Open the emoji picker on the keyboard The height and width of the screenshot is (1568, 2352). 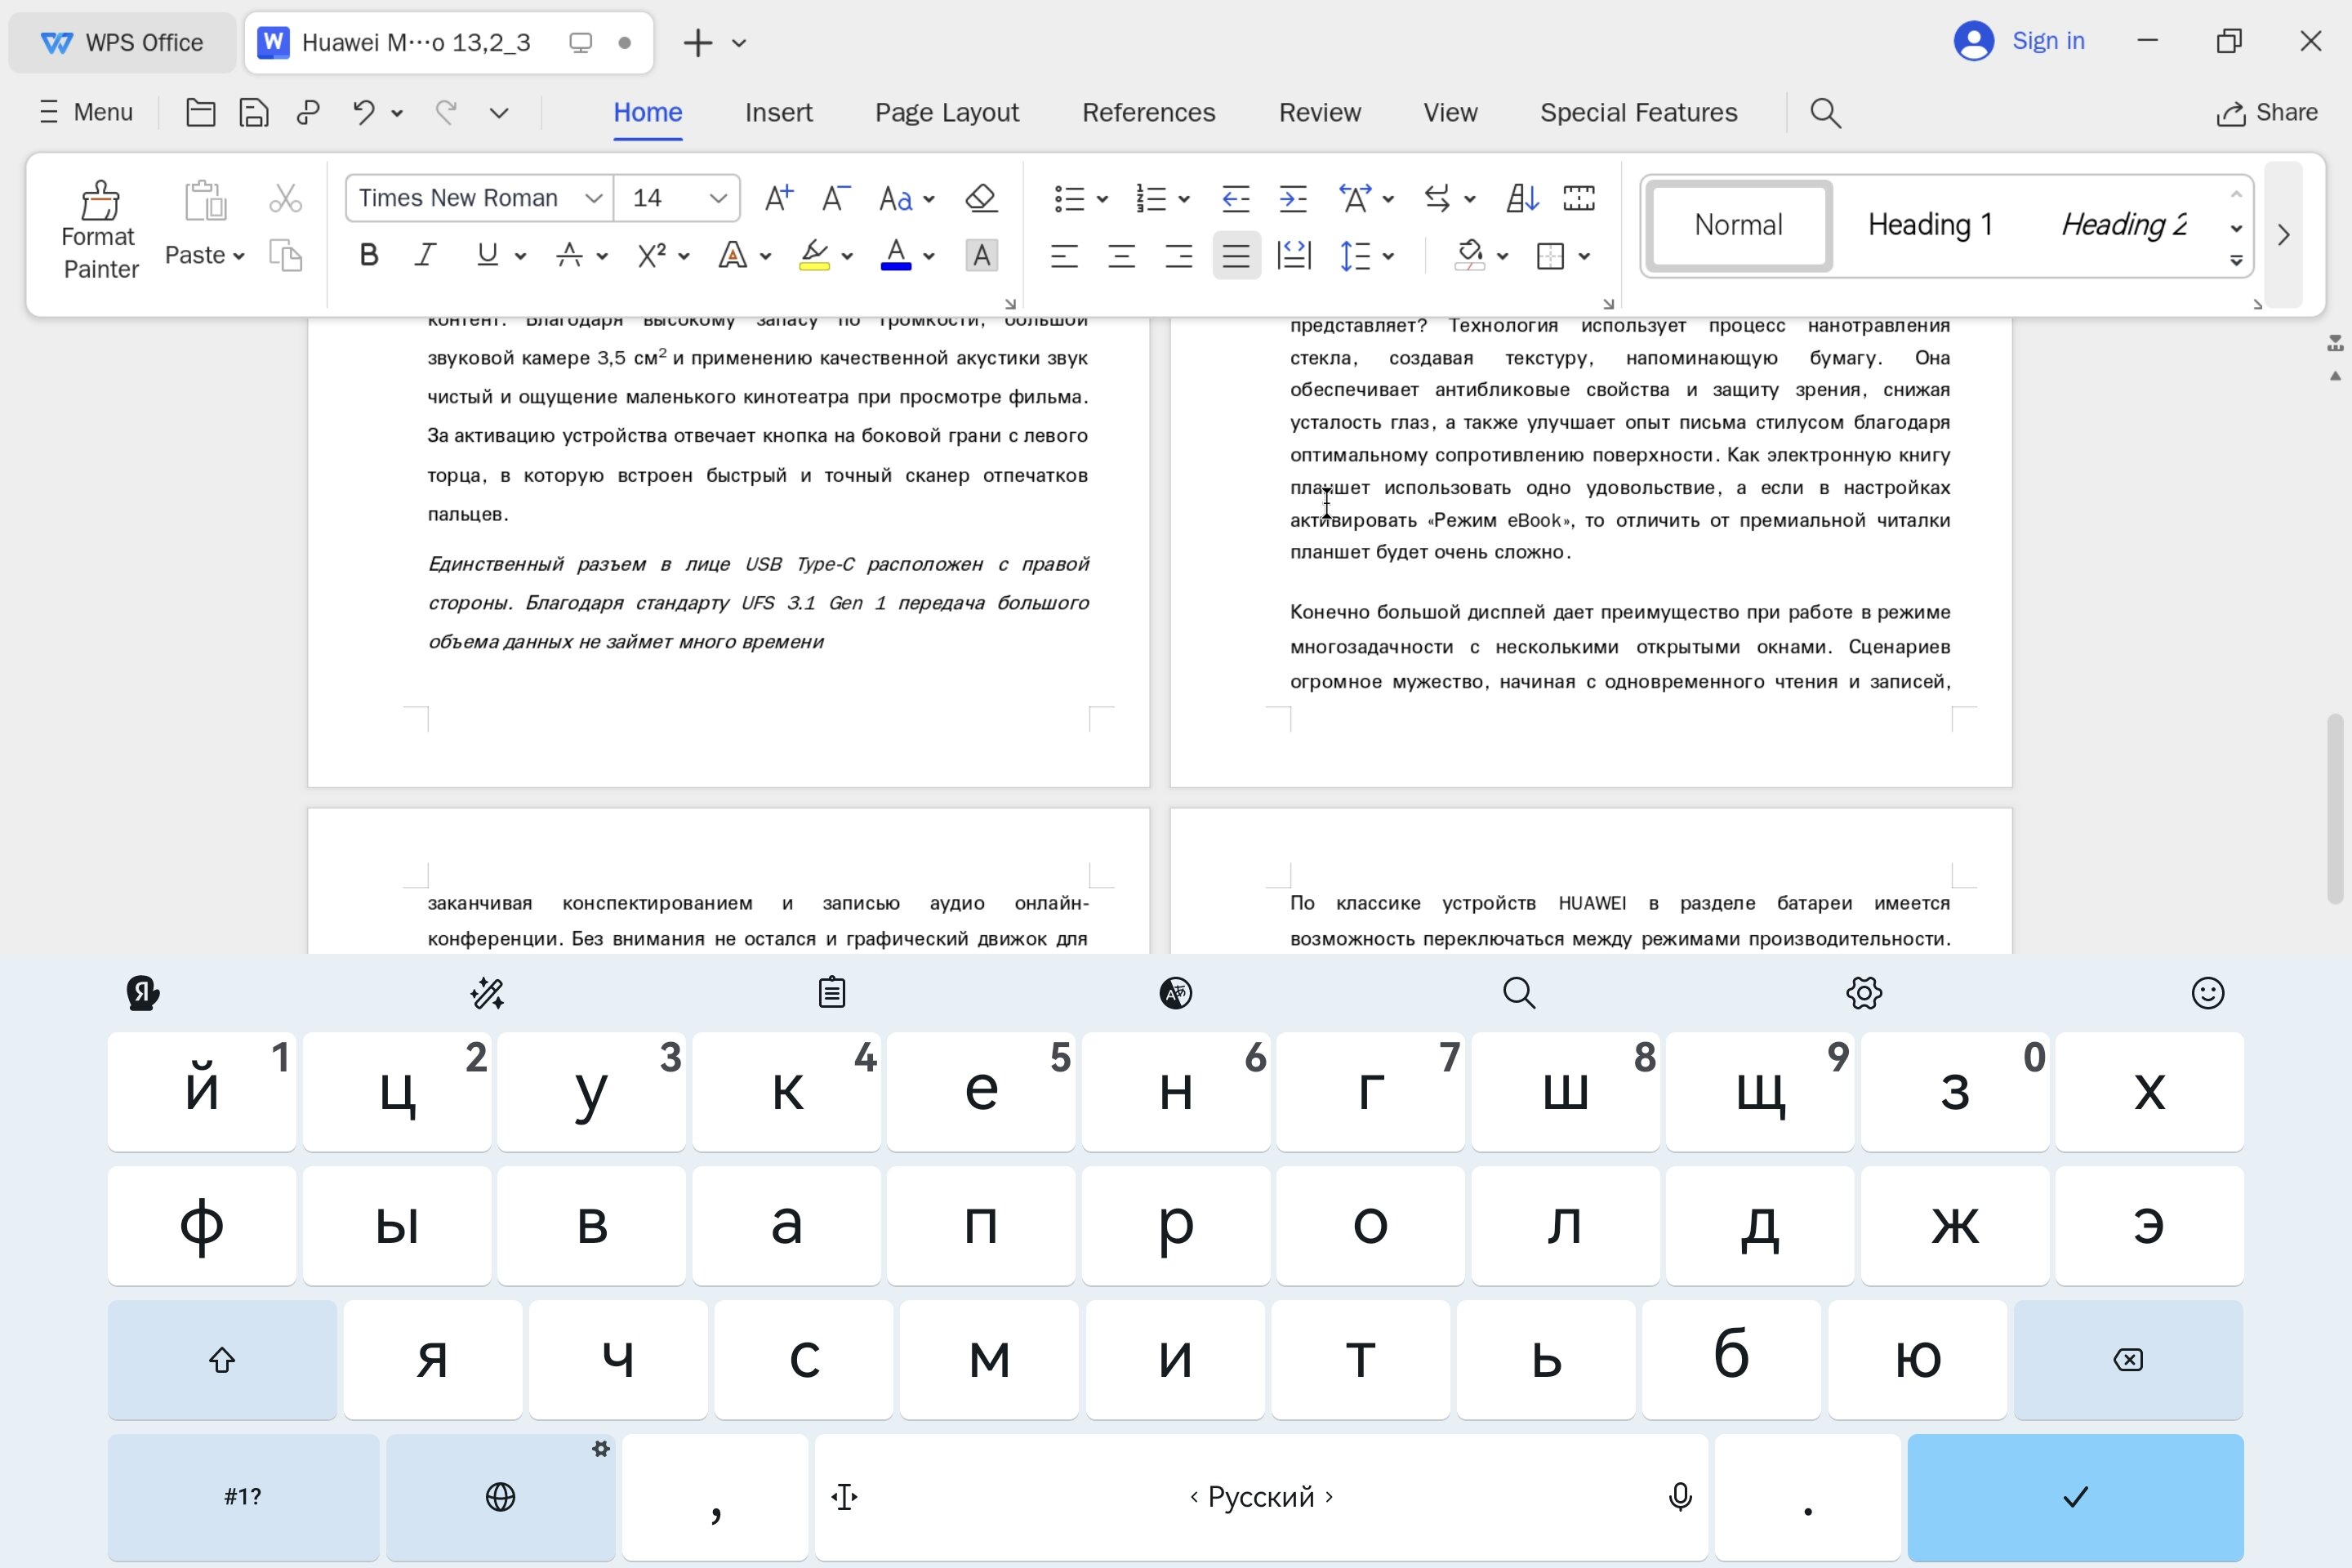[x=2208, y=992]
